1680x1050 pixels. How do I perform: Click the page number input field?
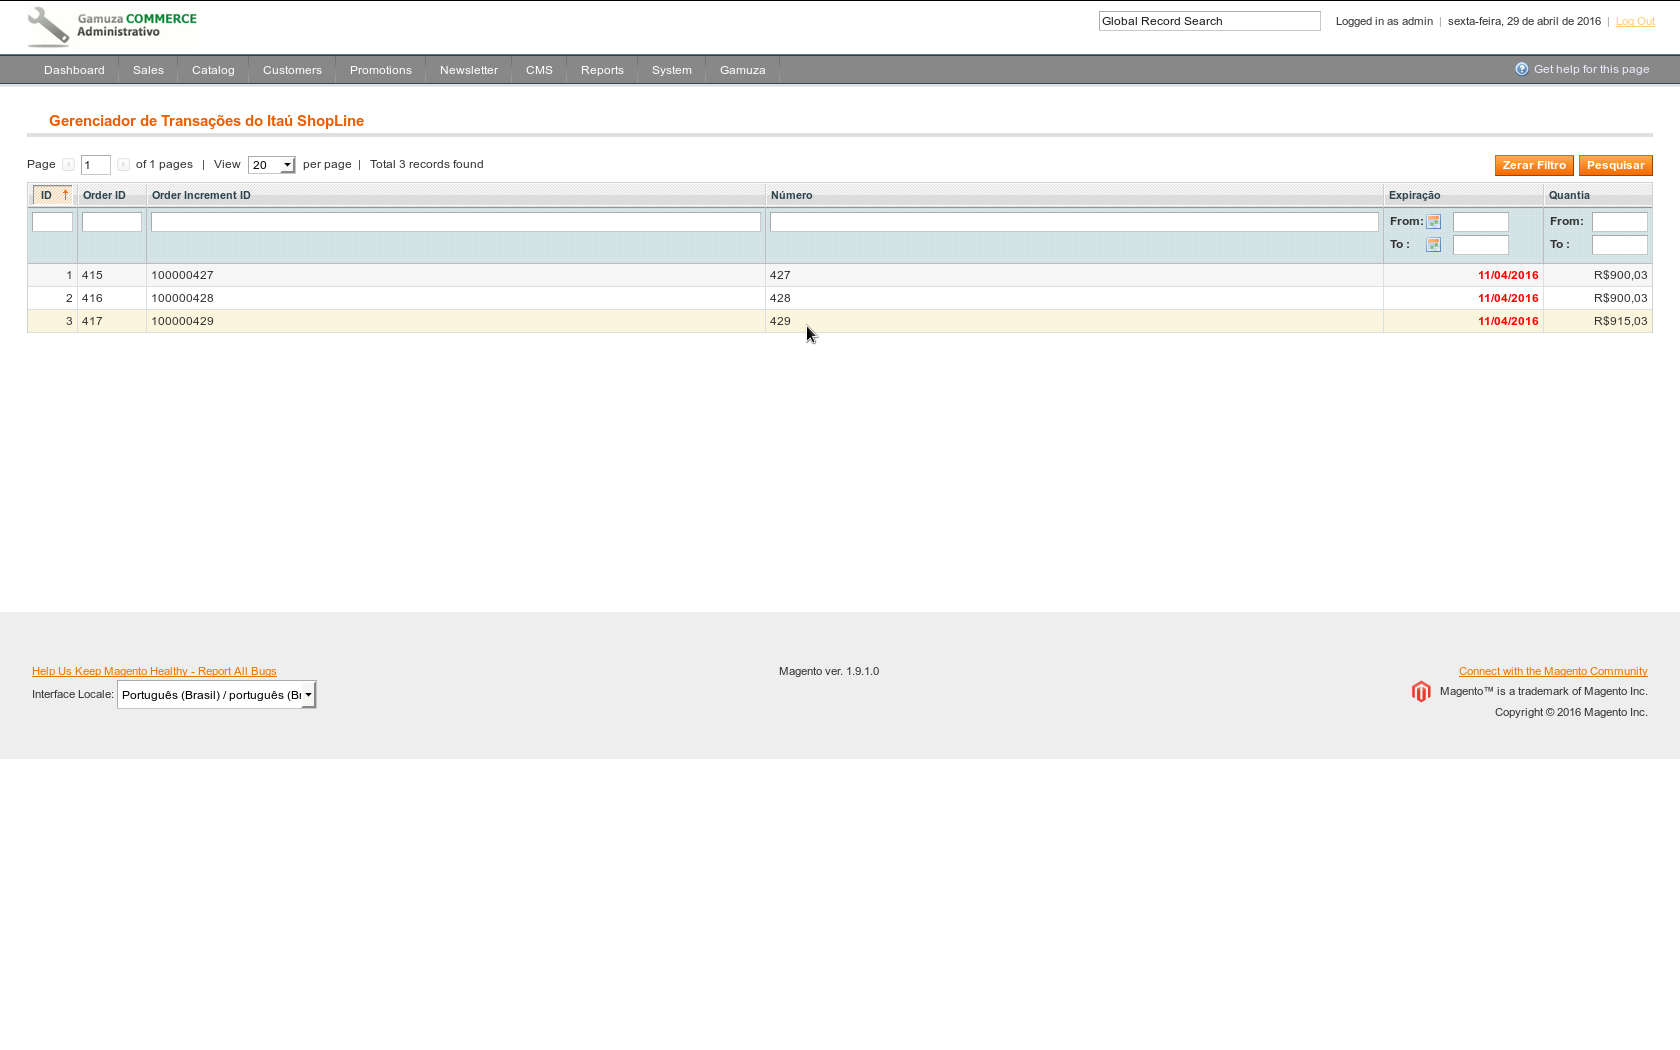(96, 165)
